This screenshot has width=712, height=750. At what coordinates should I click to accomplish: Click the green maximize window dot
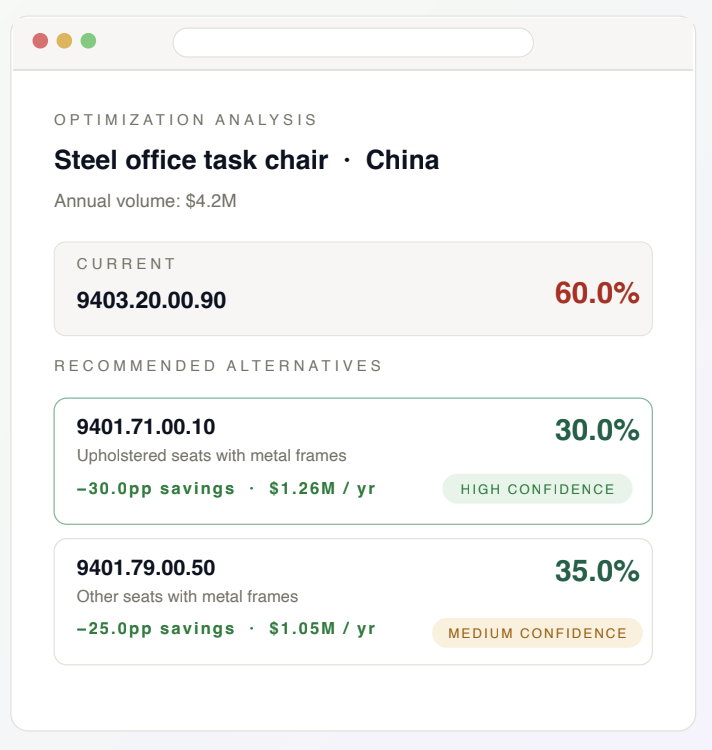pyautogui.click(x=88, y=41)
